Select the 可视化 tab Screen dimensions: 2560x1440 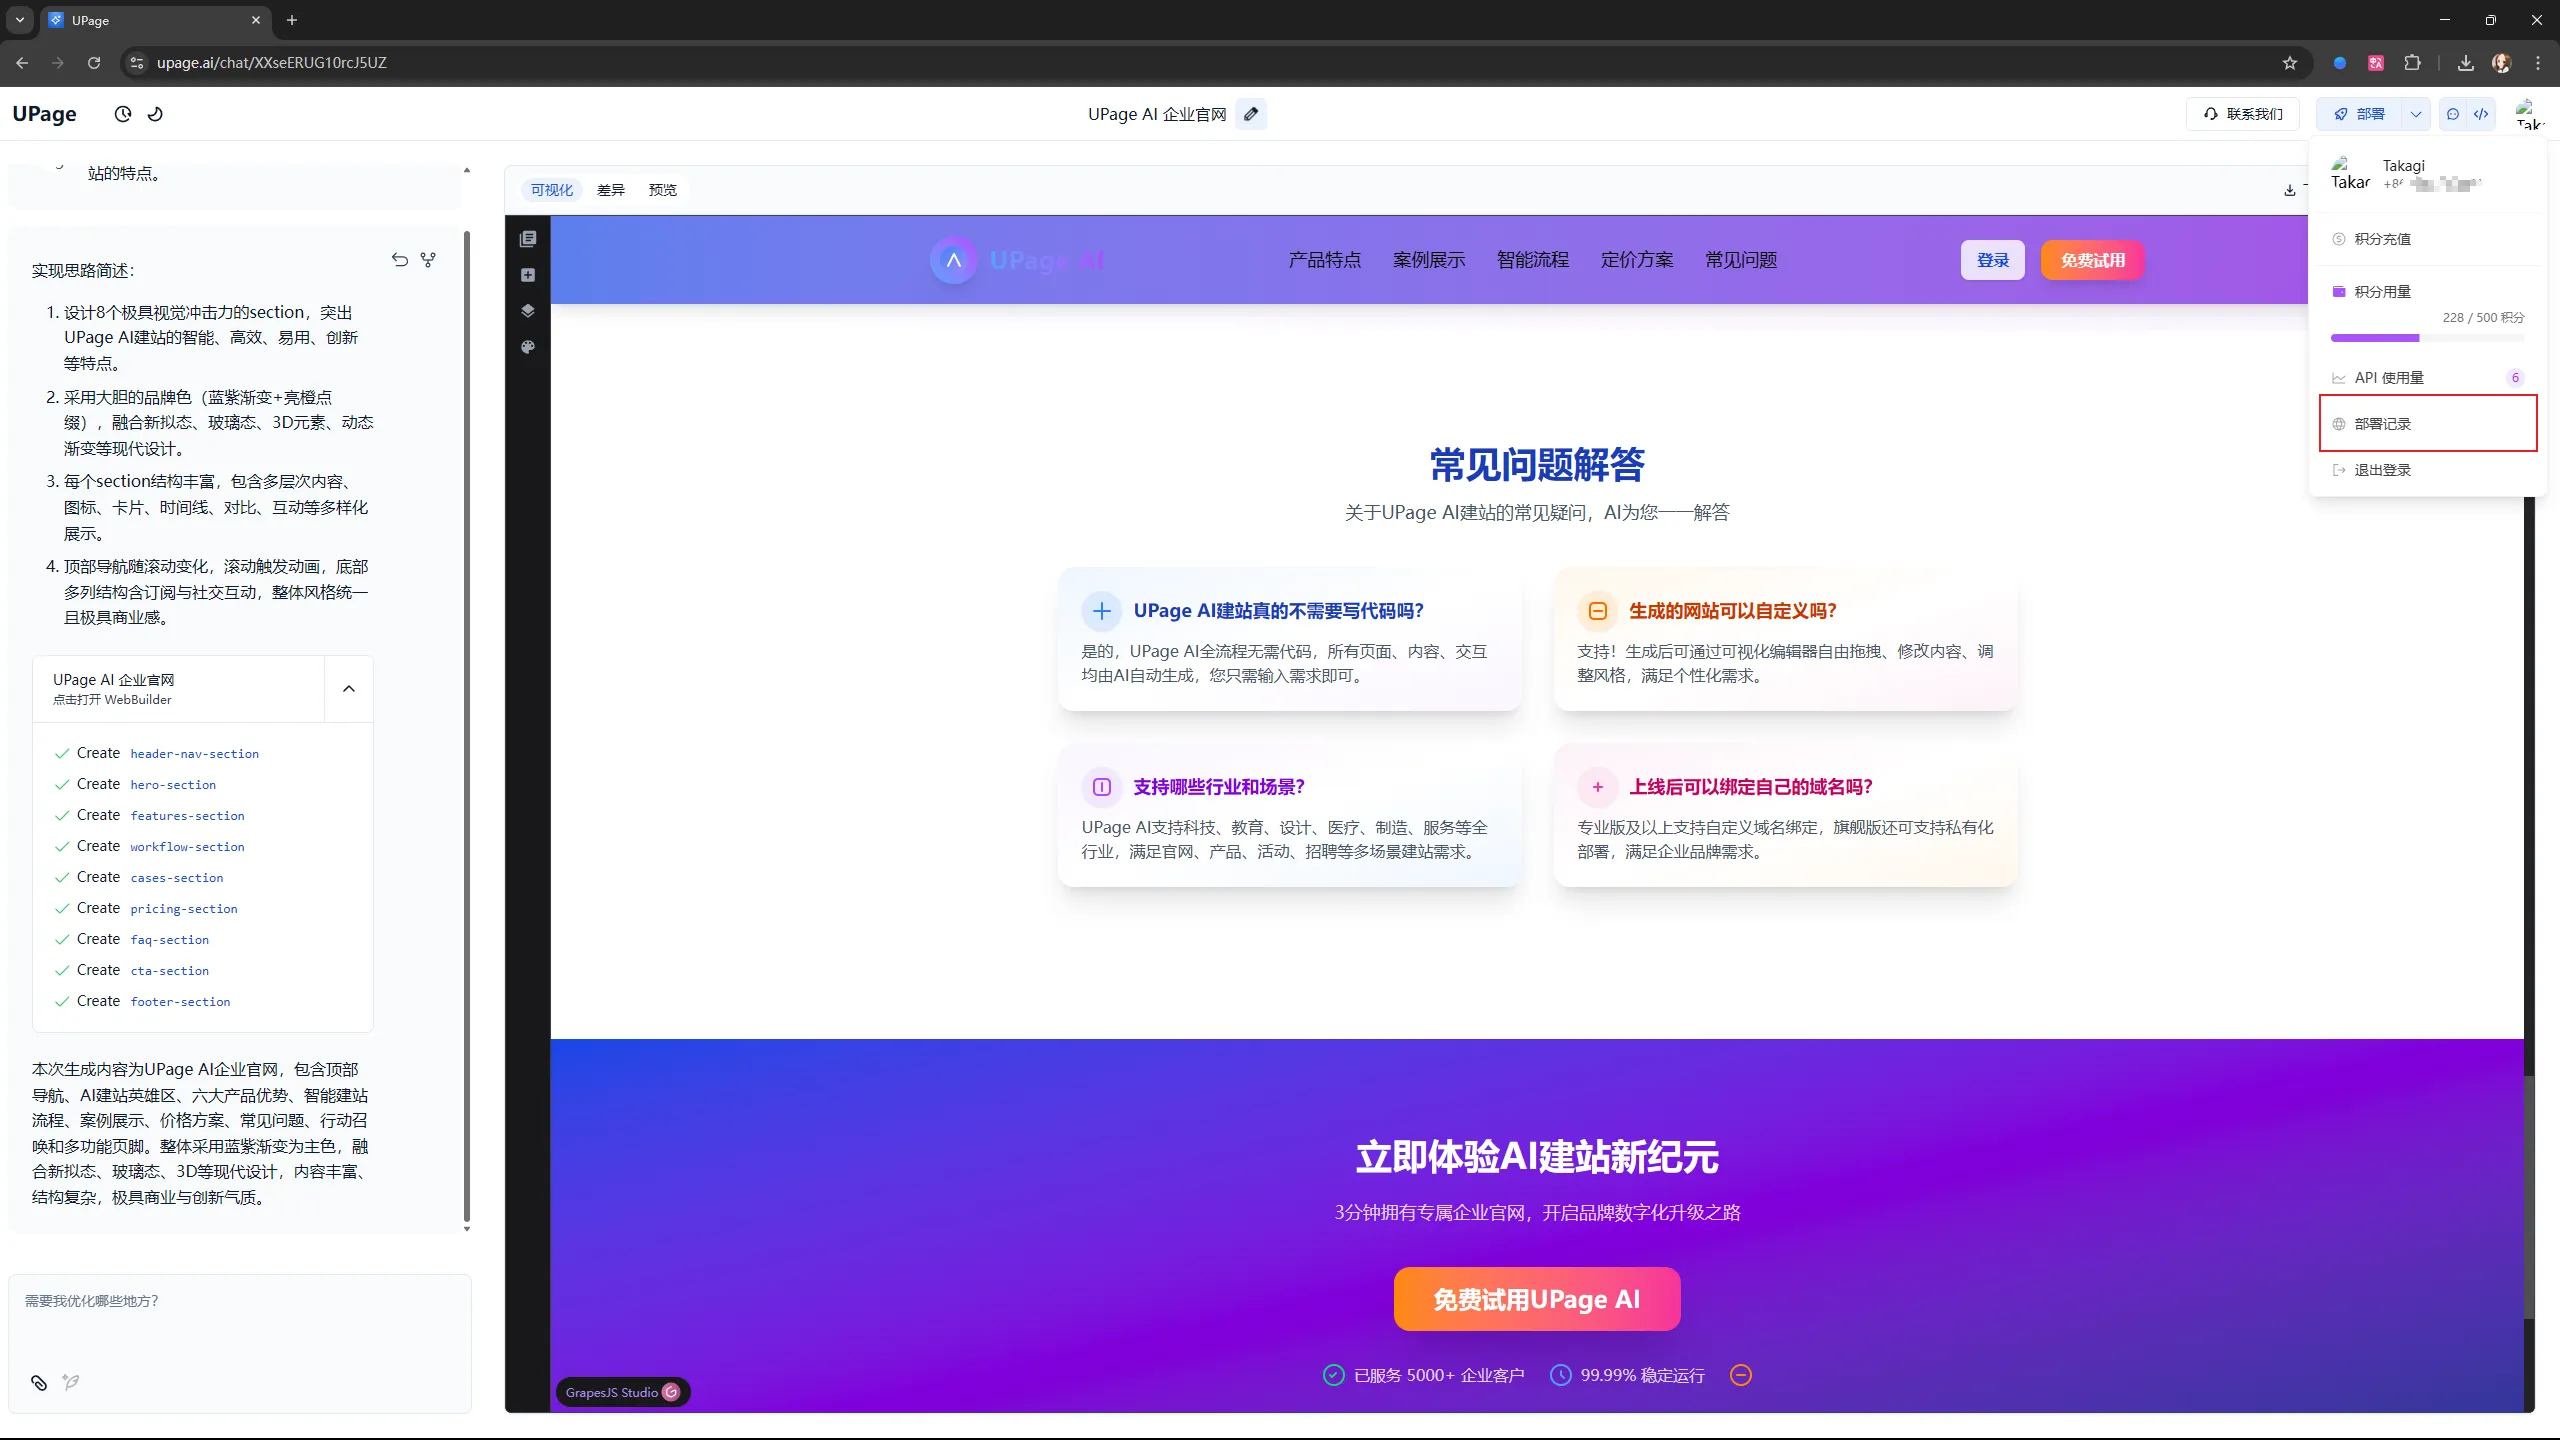click(x=552, y=190)
